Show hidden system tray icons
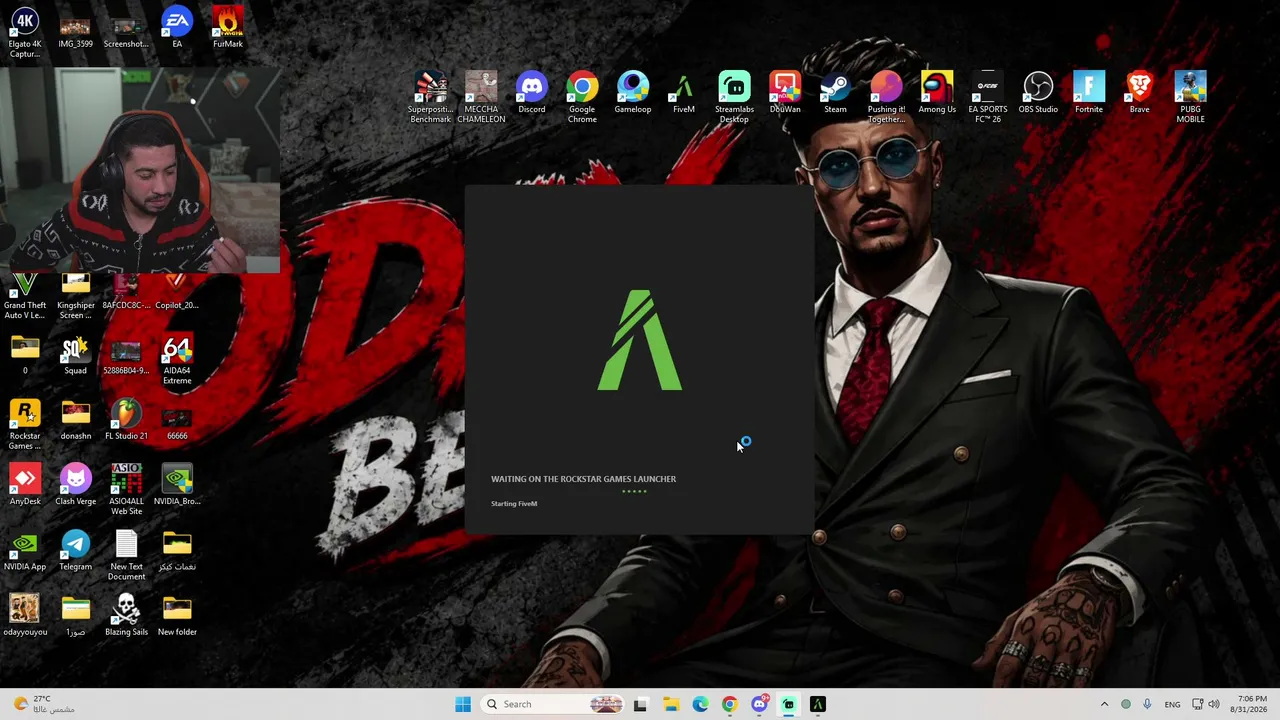The width and height of the screenshot is (1280, 720). pyautogui.click(x=1104, y=704)
